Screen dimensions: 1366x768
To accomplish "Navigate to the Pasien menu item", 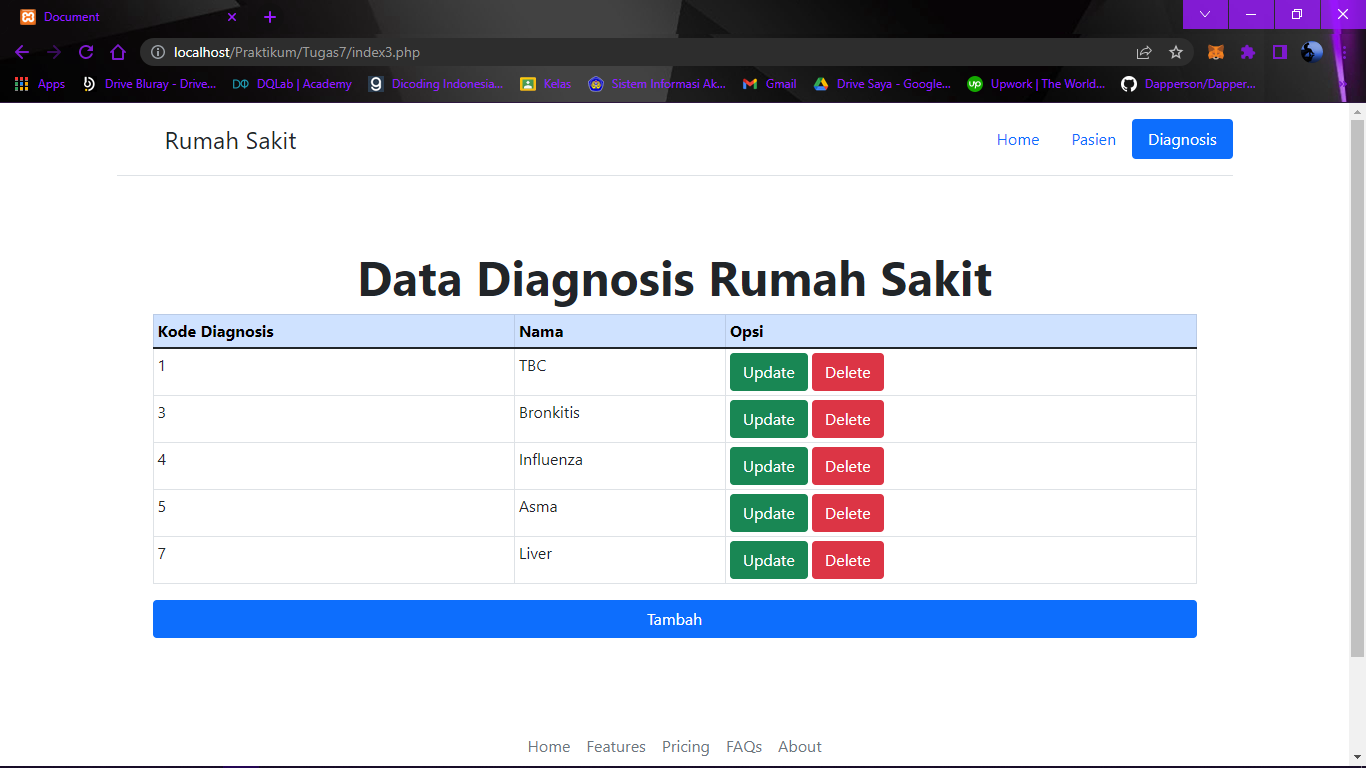I will point(1093,140).
